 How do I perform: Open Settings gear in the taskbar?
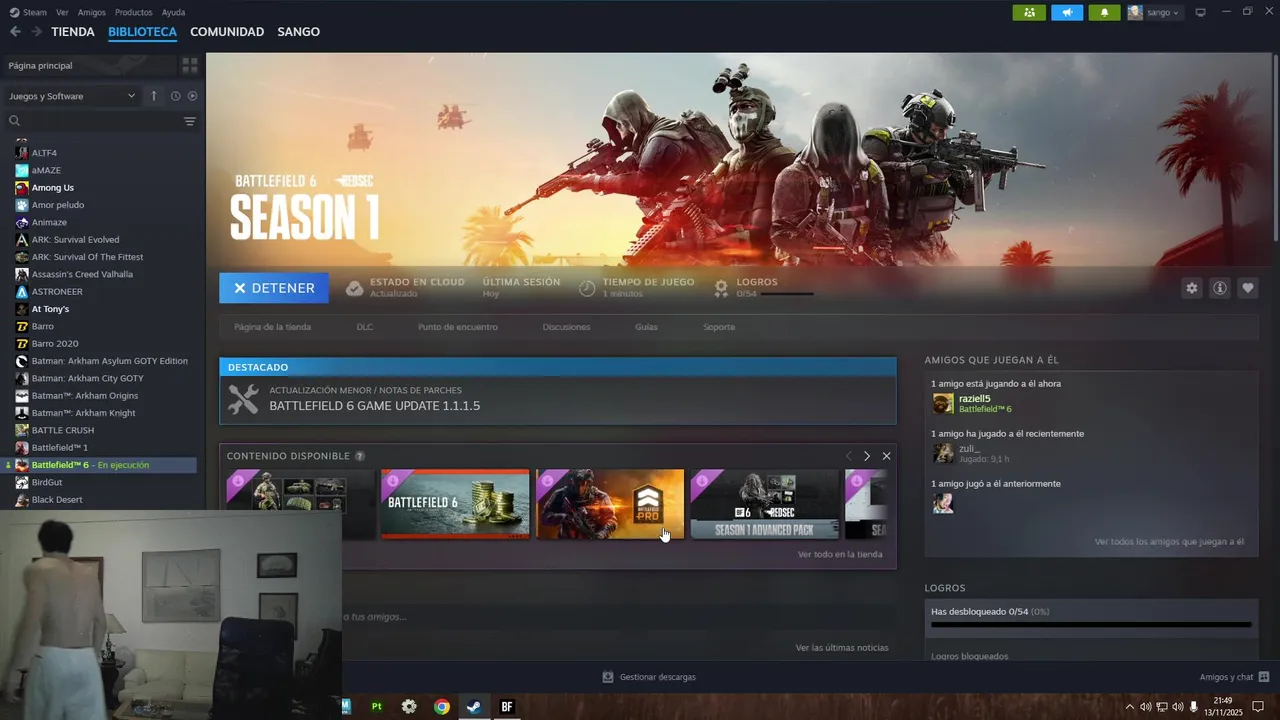(409, 706)
